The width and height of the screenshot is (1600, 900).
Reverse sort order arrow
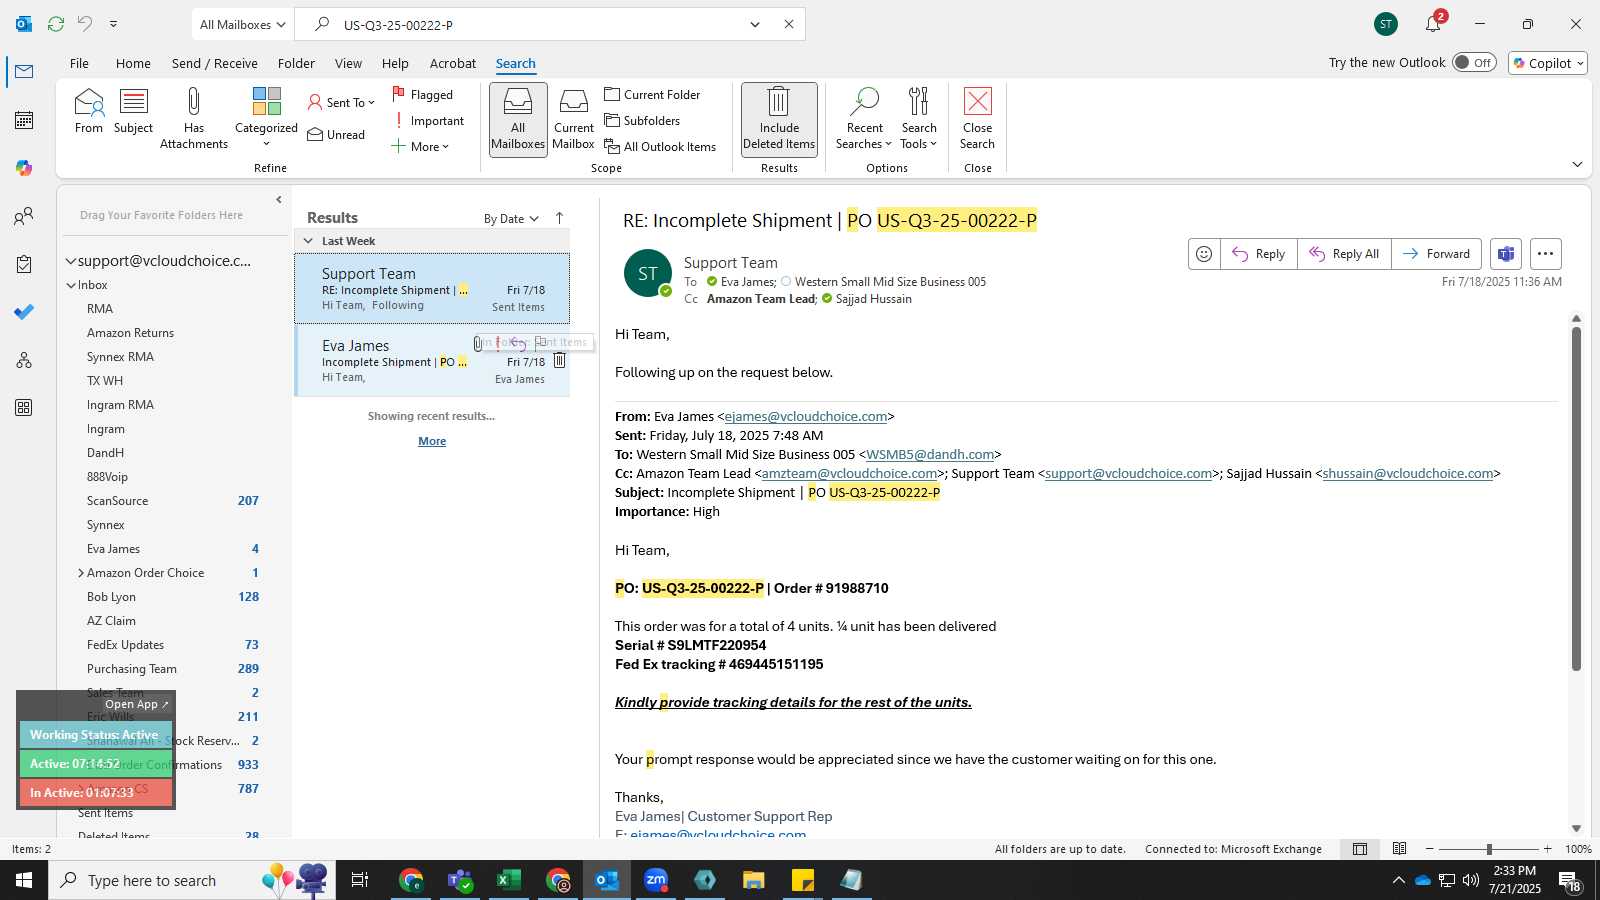coord(559,218)
